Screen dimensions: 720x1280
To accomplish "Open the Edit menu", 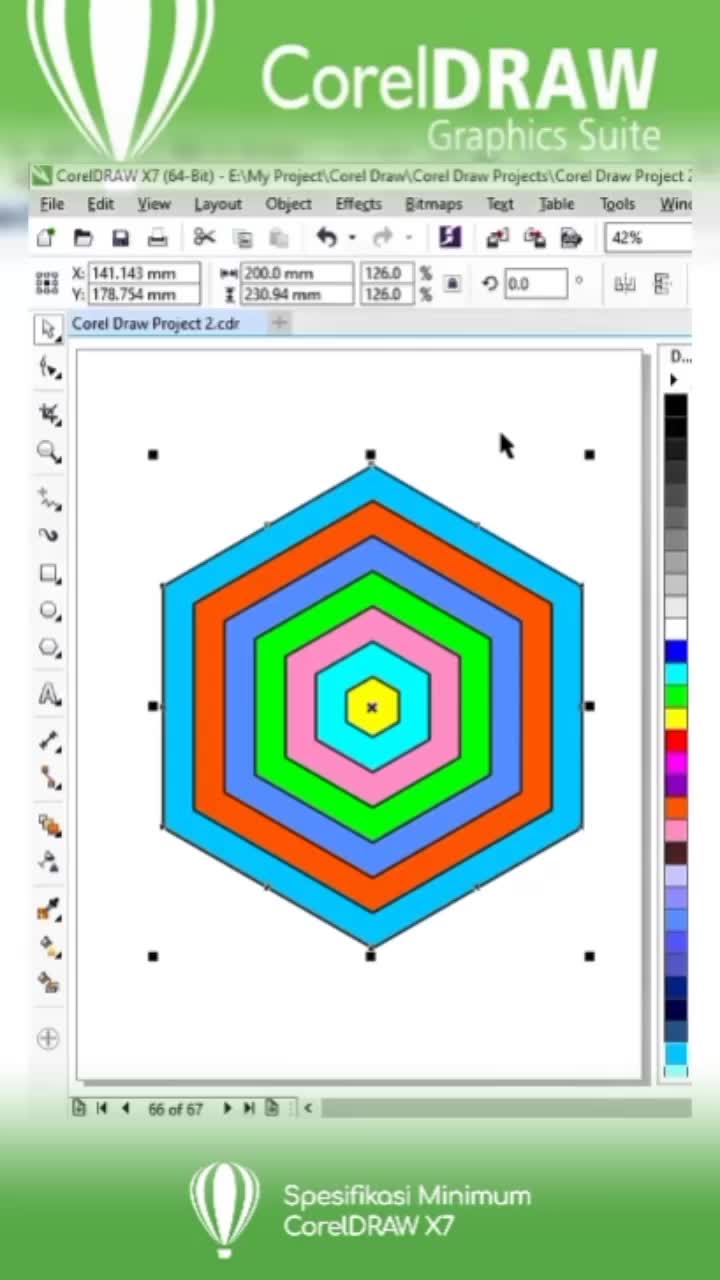I will 100,204.
